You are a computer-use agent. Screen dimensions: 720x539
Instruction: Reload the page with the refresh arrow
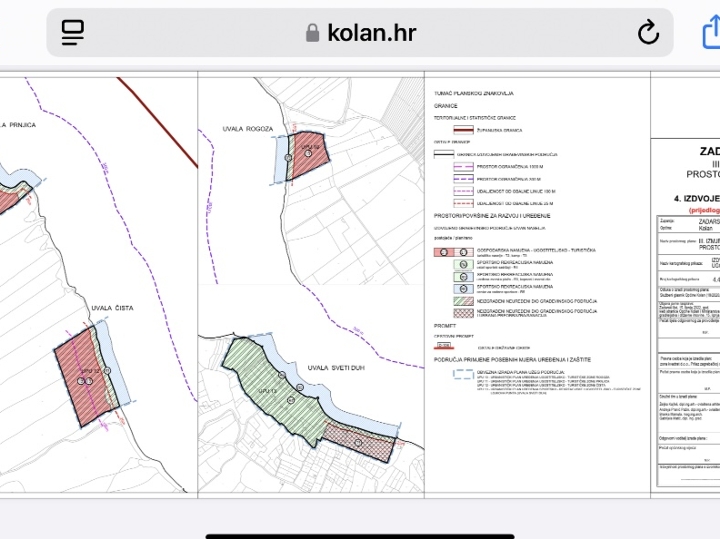[648, 32]
